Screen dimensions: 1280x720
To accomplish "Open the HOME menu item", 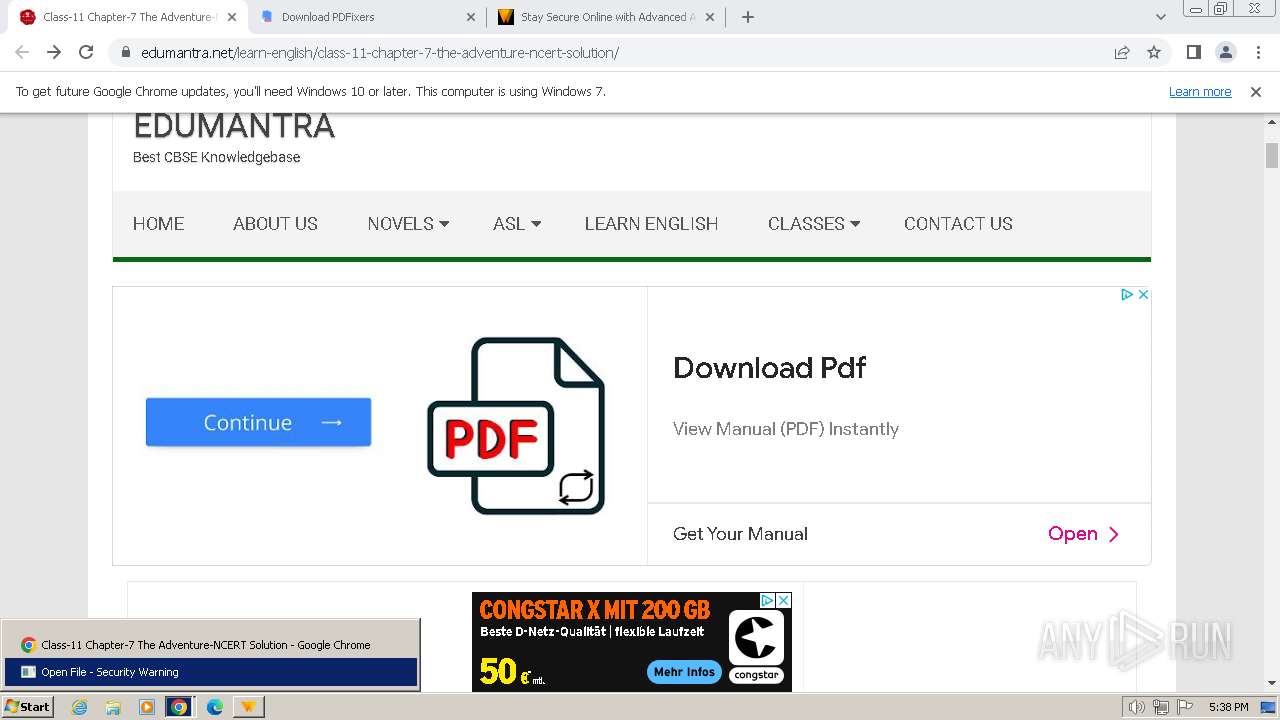I will (159, 224).
